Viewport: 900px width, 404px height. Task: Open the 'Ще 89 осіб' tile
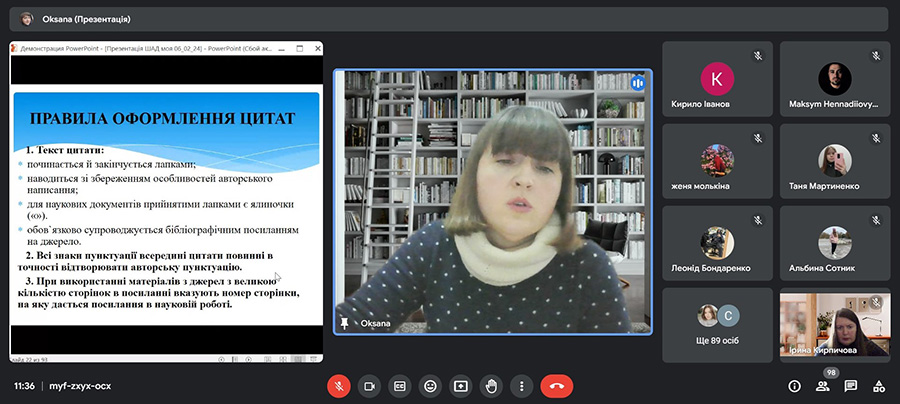coord(717,325)
